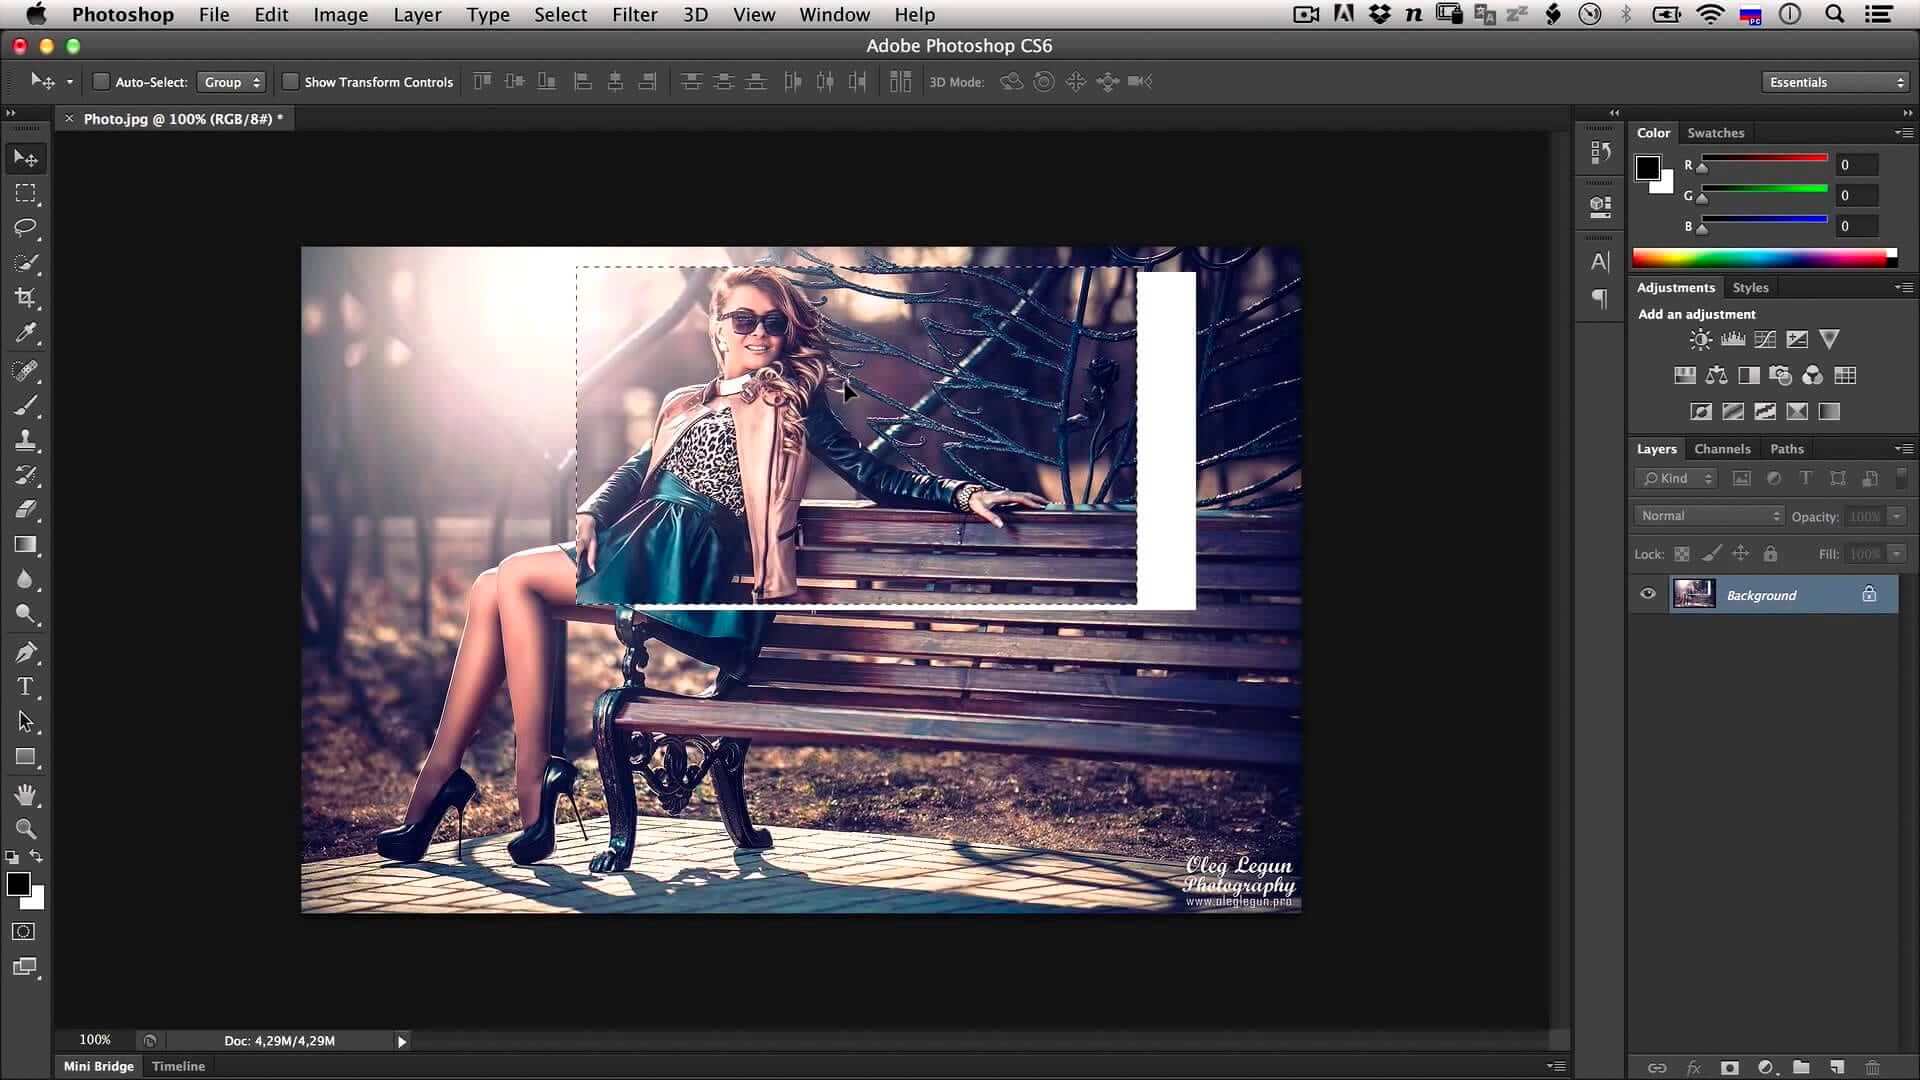
Task: Open the Normal blend mode dropdown
Action: coord(1708,516)
